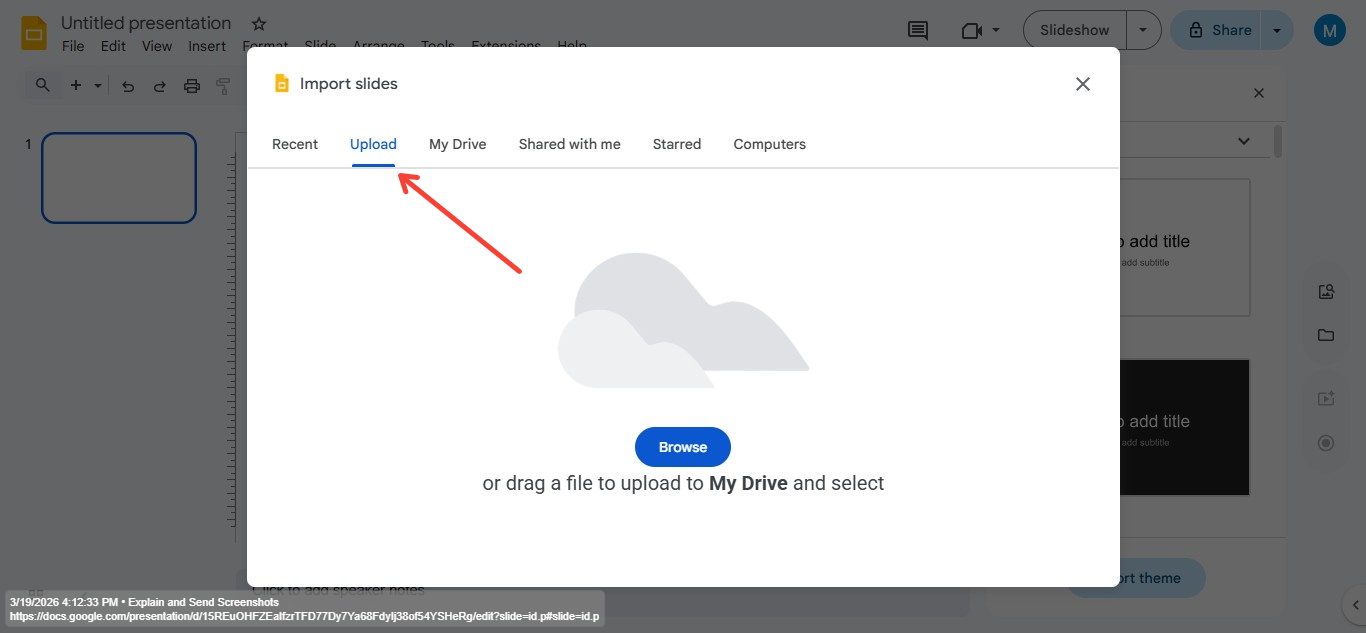Select the Upload tab
The height and width of the screenshot is (633, 1366).
click(373, 144)
